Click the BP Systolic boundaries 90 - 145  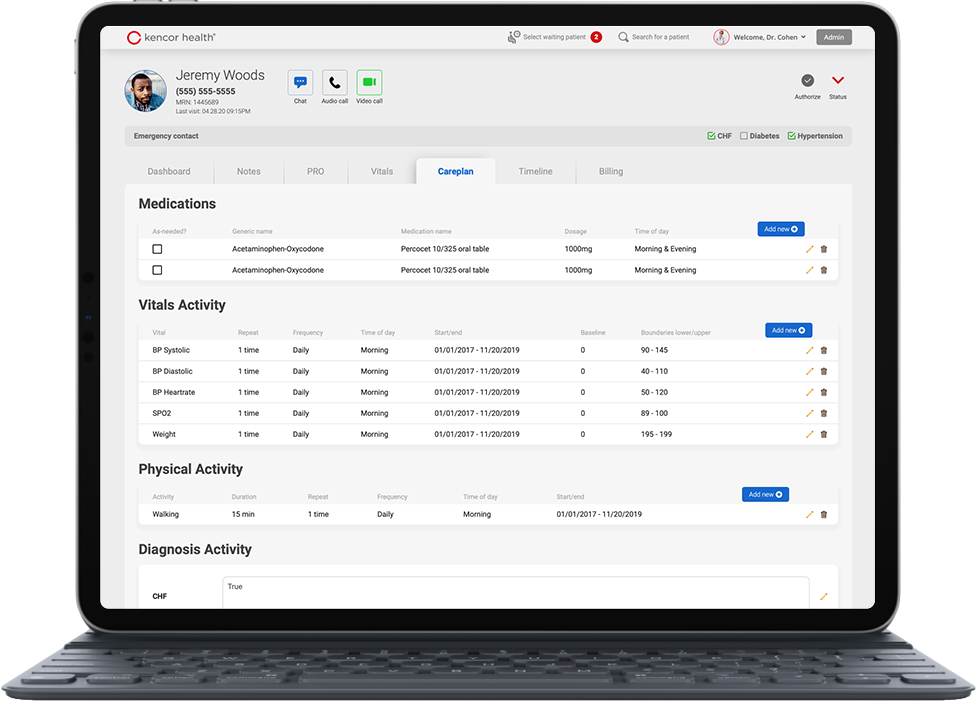[x=654, y=350]
